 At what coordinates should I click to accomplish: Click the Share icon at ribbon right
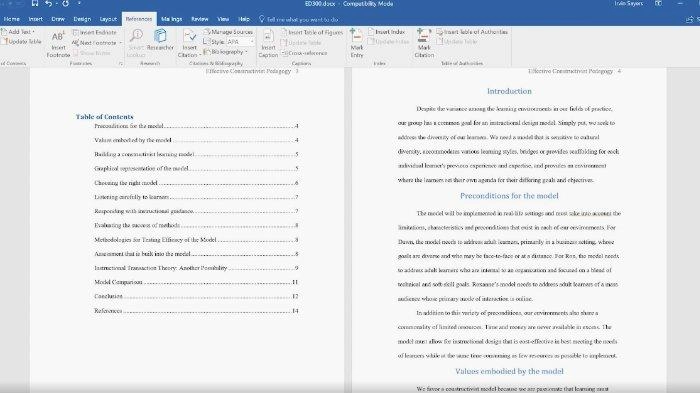pos(690,19)
